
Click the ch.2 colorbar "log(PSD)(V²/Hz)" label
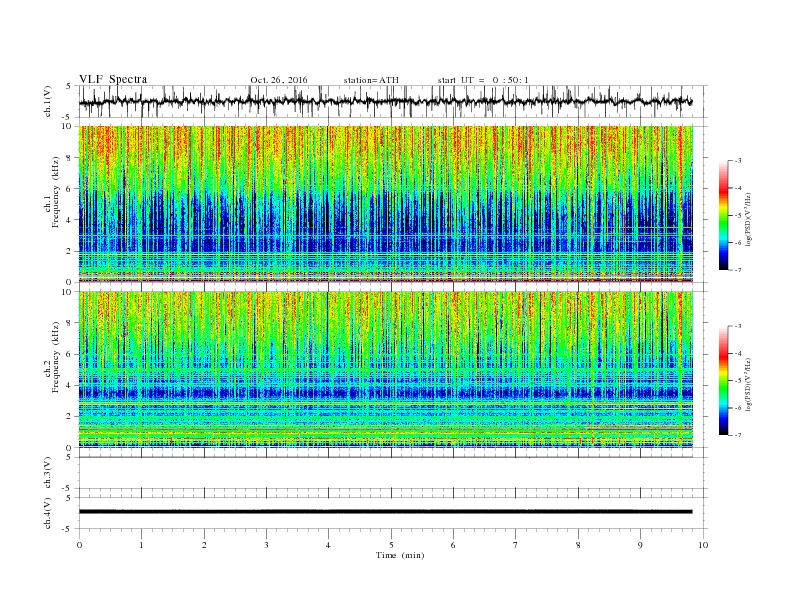click(749, 384)
